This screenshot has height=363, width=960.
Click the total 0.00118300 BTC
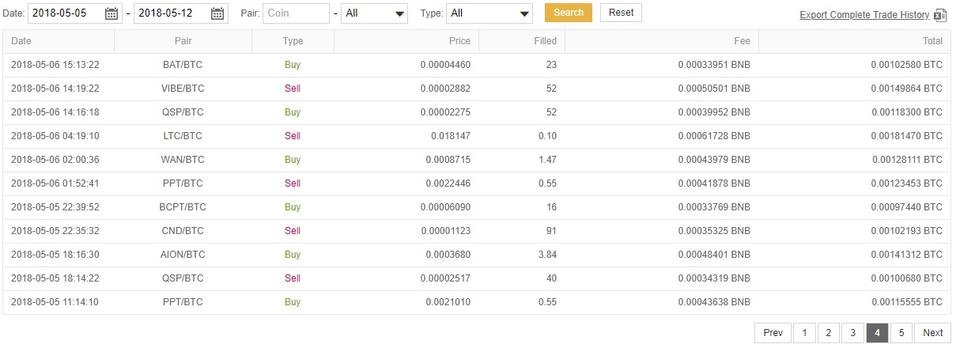907,113
